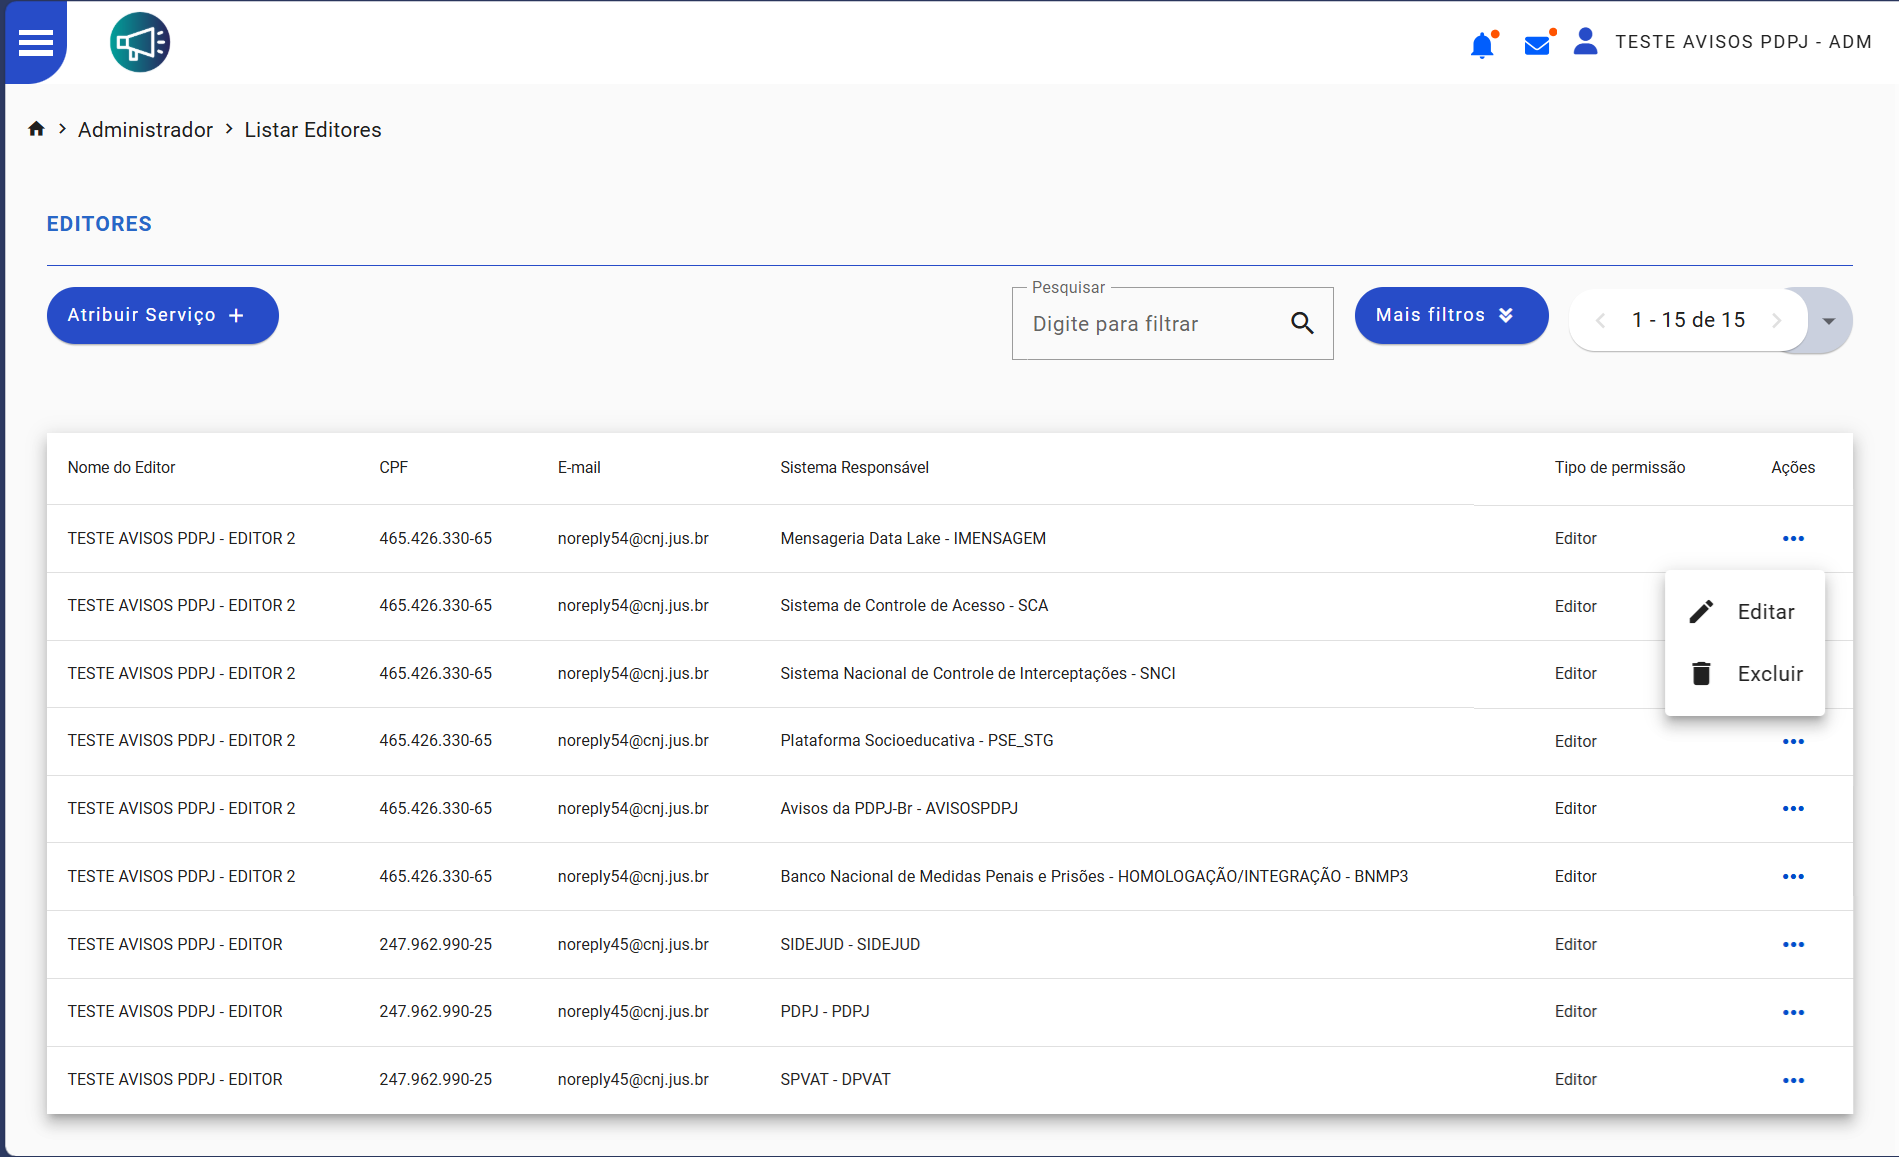
Task: Expand the Mais filtros panel
Action: 1451,316
